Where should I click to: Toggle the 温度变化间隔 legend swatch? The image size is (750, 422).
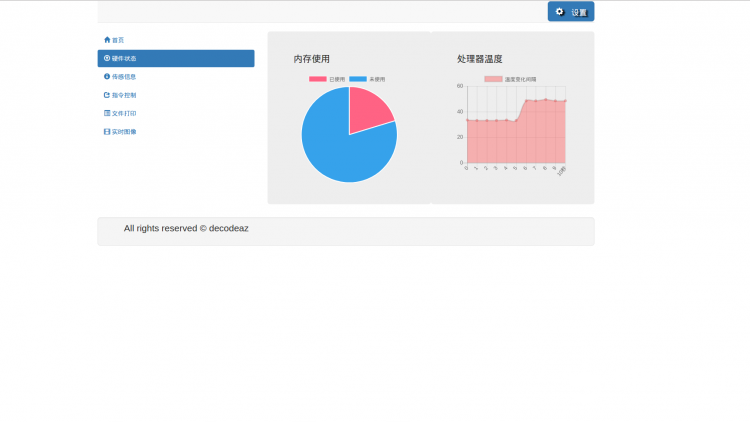coord(493,79)
